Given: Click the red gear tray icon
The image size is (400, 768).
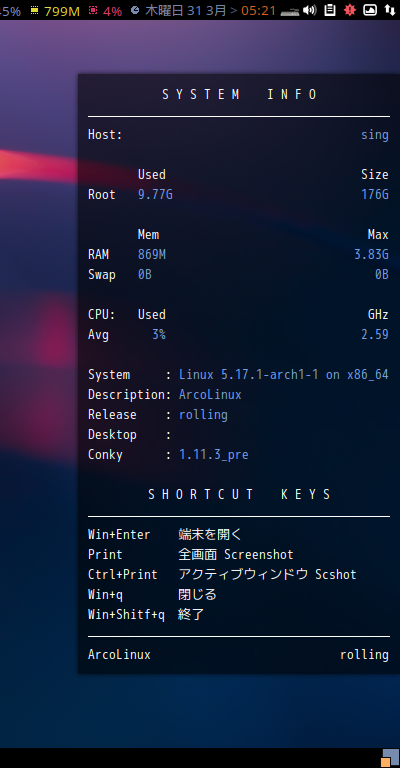Looking at the screenshot, I should [x=350, y=9].
